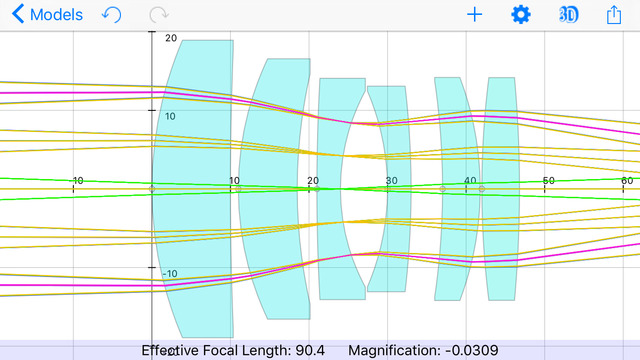Add a new element with plus icon

tap(474, 15)
